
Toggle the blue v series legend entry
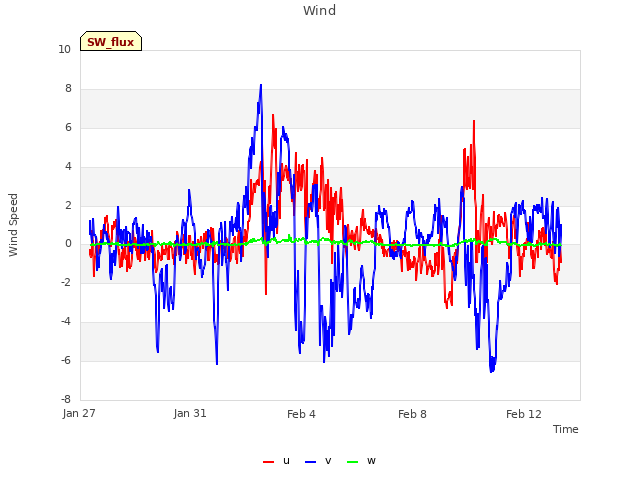click(318, 461)
